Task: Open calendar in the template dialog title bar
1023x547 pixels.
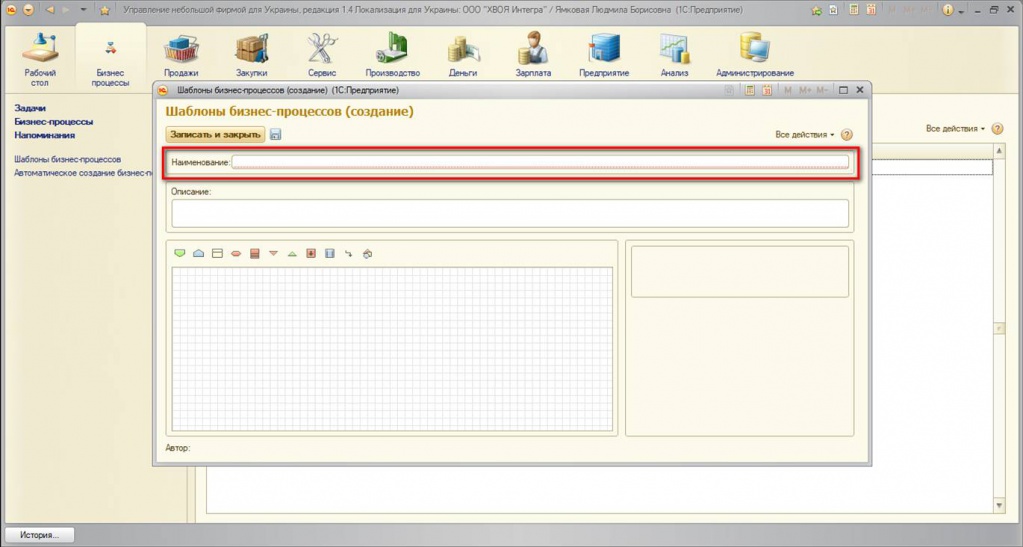Action: pos(767,90)
